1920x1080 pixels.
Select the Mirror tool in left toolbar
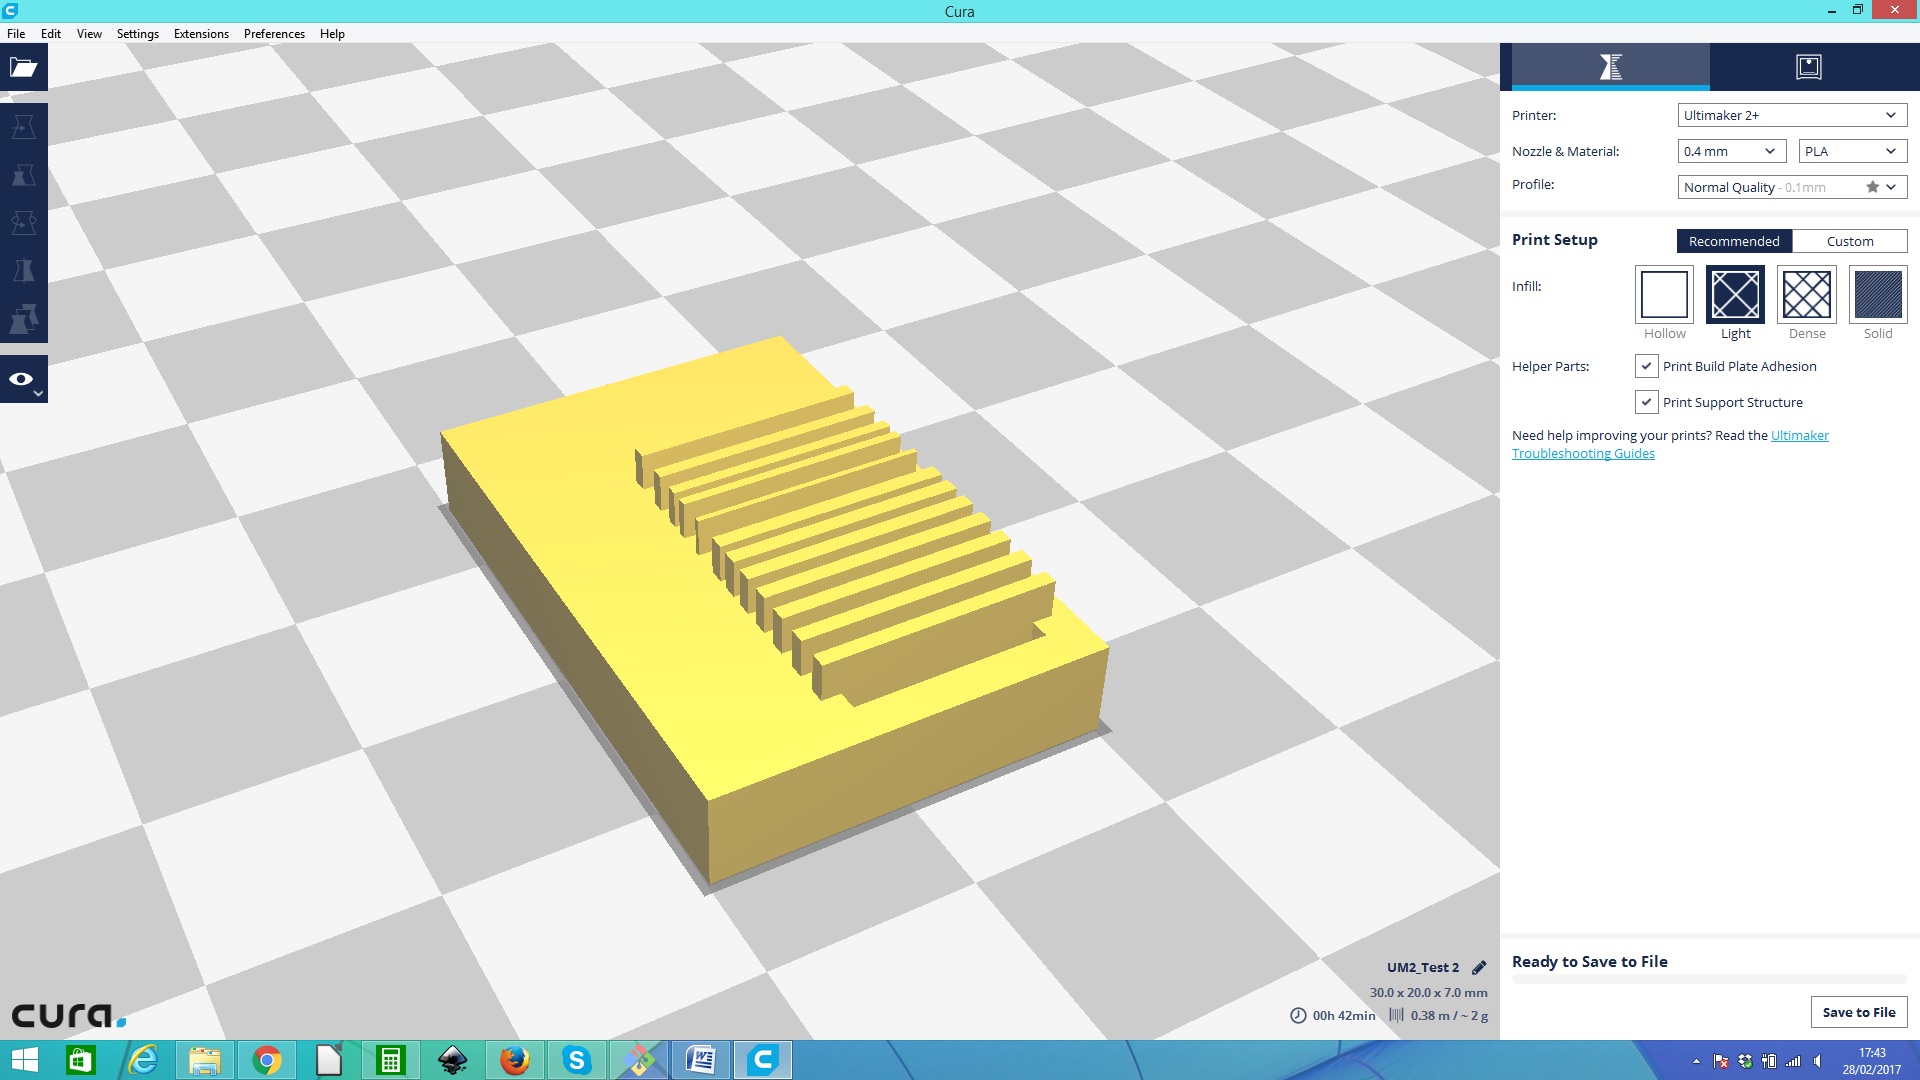(x=23, y=271)
